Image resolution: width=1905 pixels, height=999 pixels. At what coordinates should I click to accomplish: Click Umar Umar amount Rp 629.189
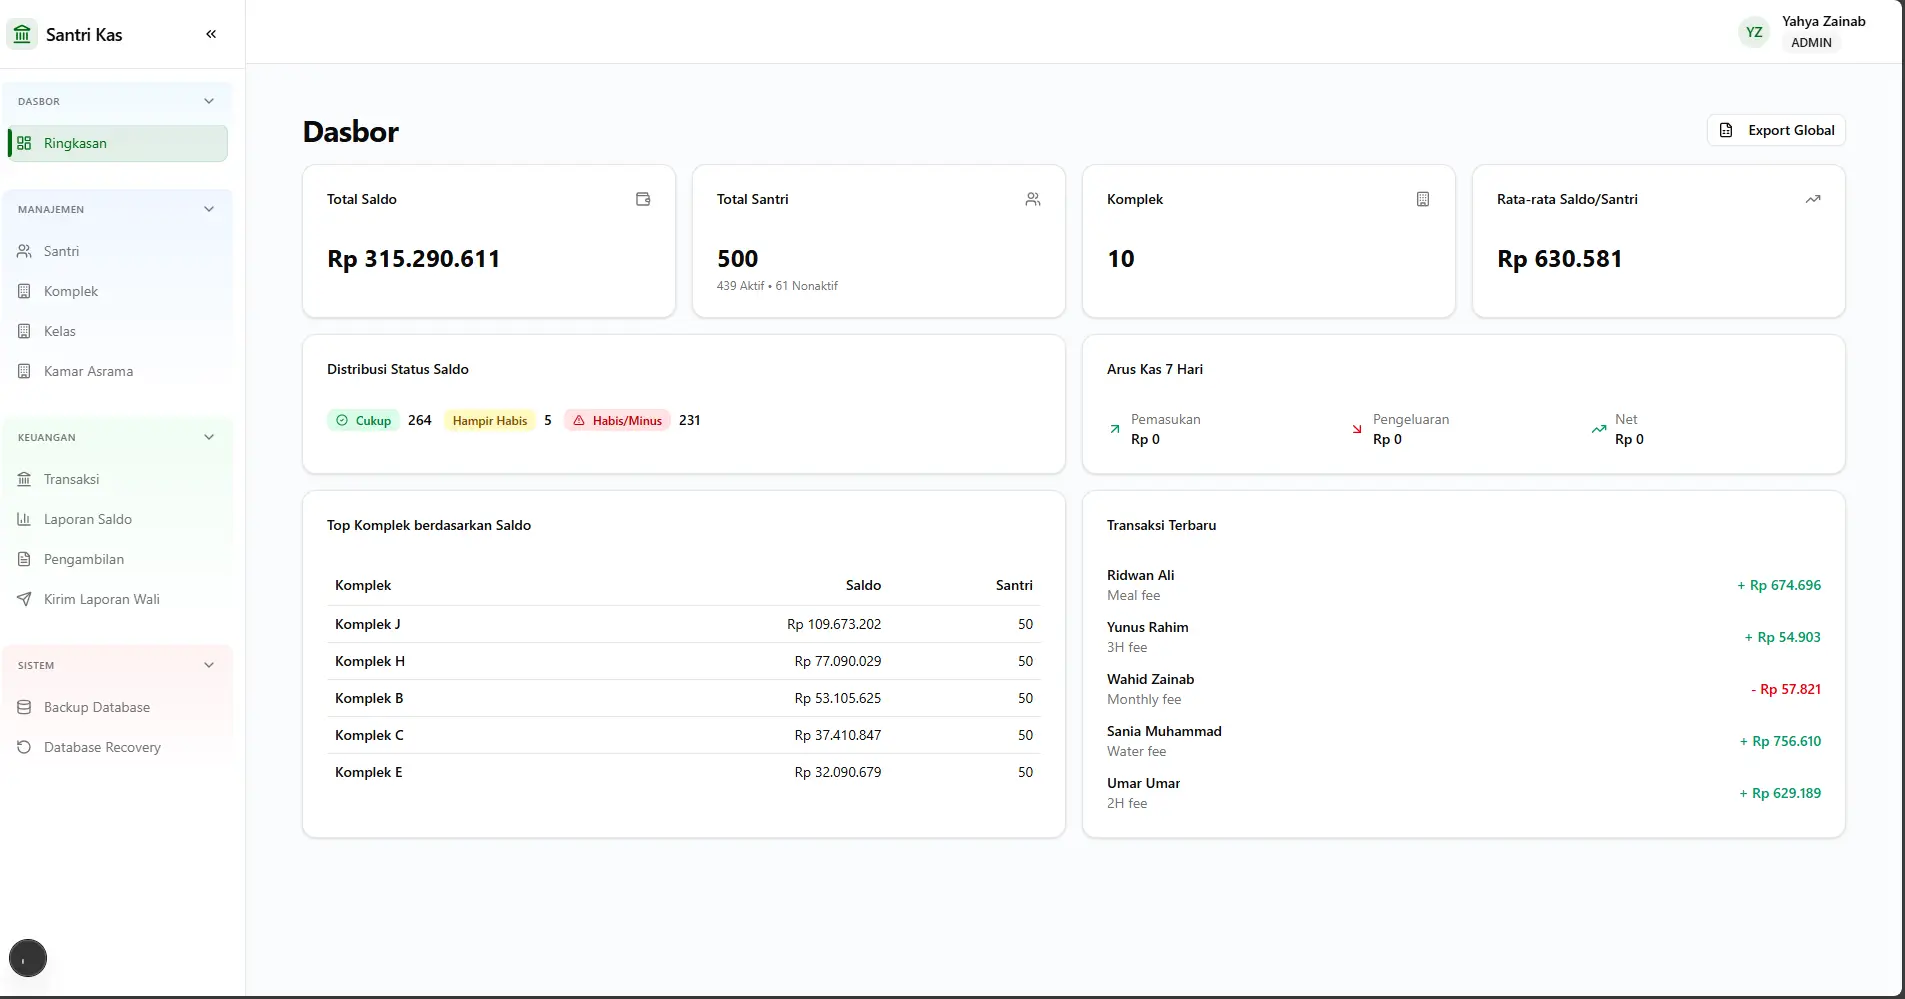[1780, 793]
